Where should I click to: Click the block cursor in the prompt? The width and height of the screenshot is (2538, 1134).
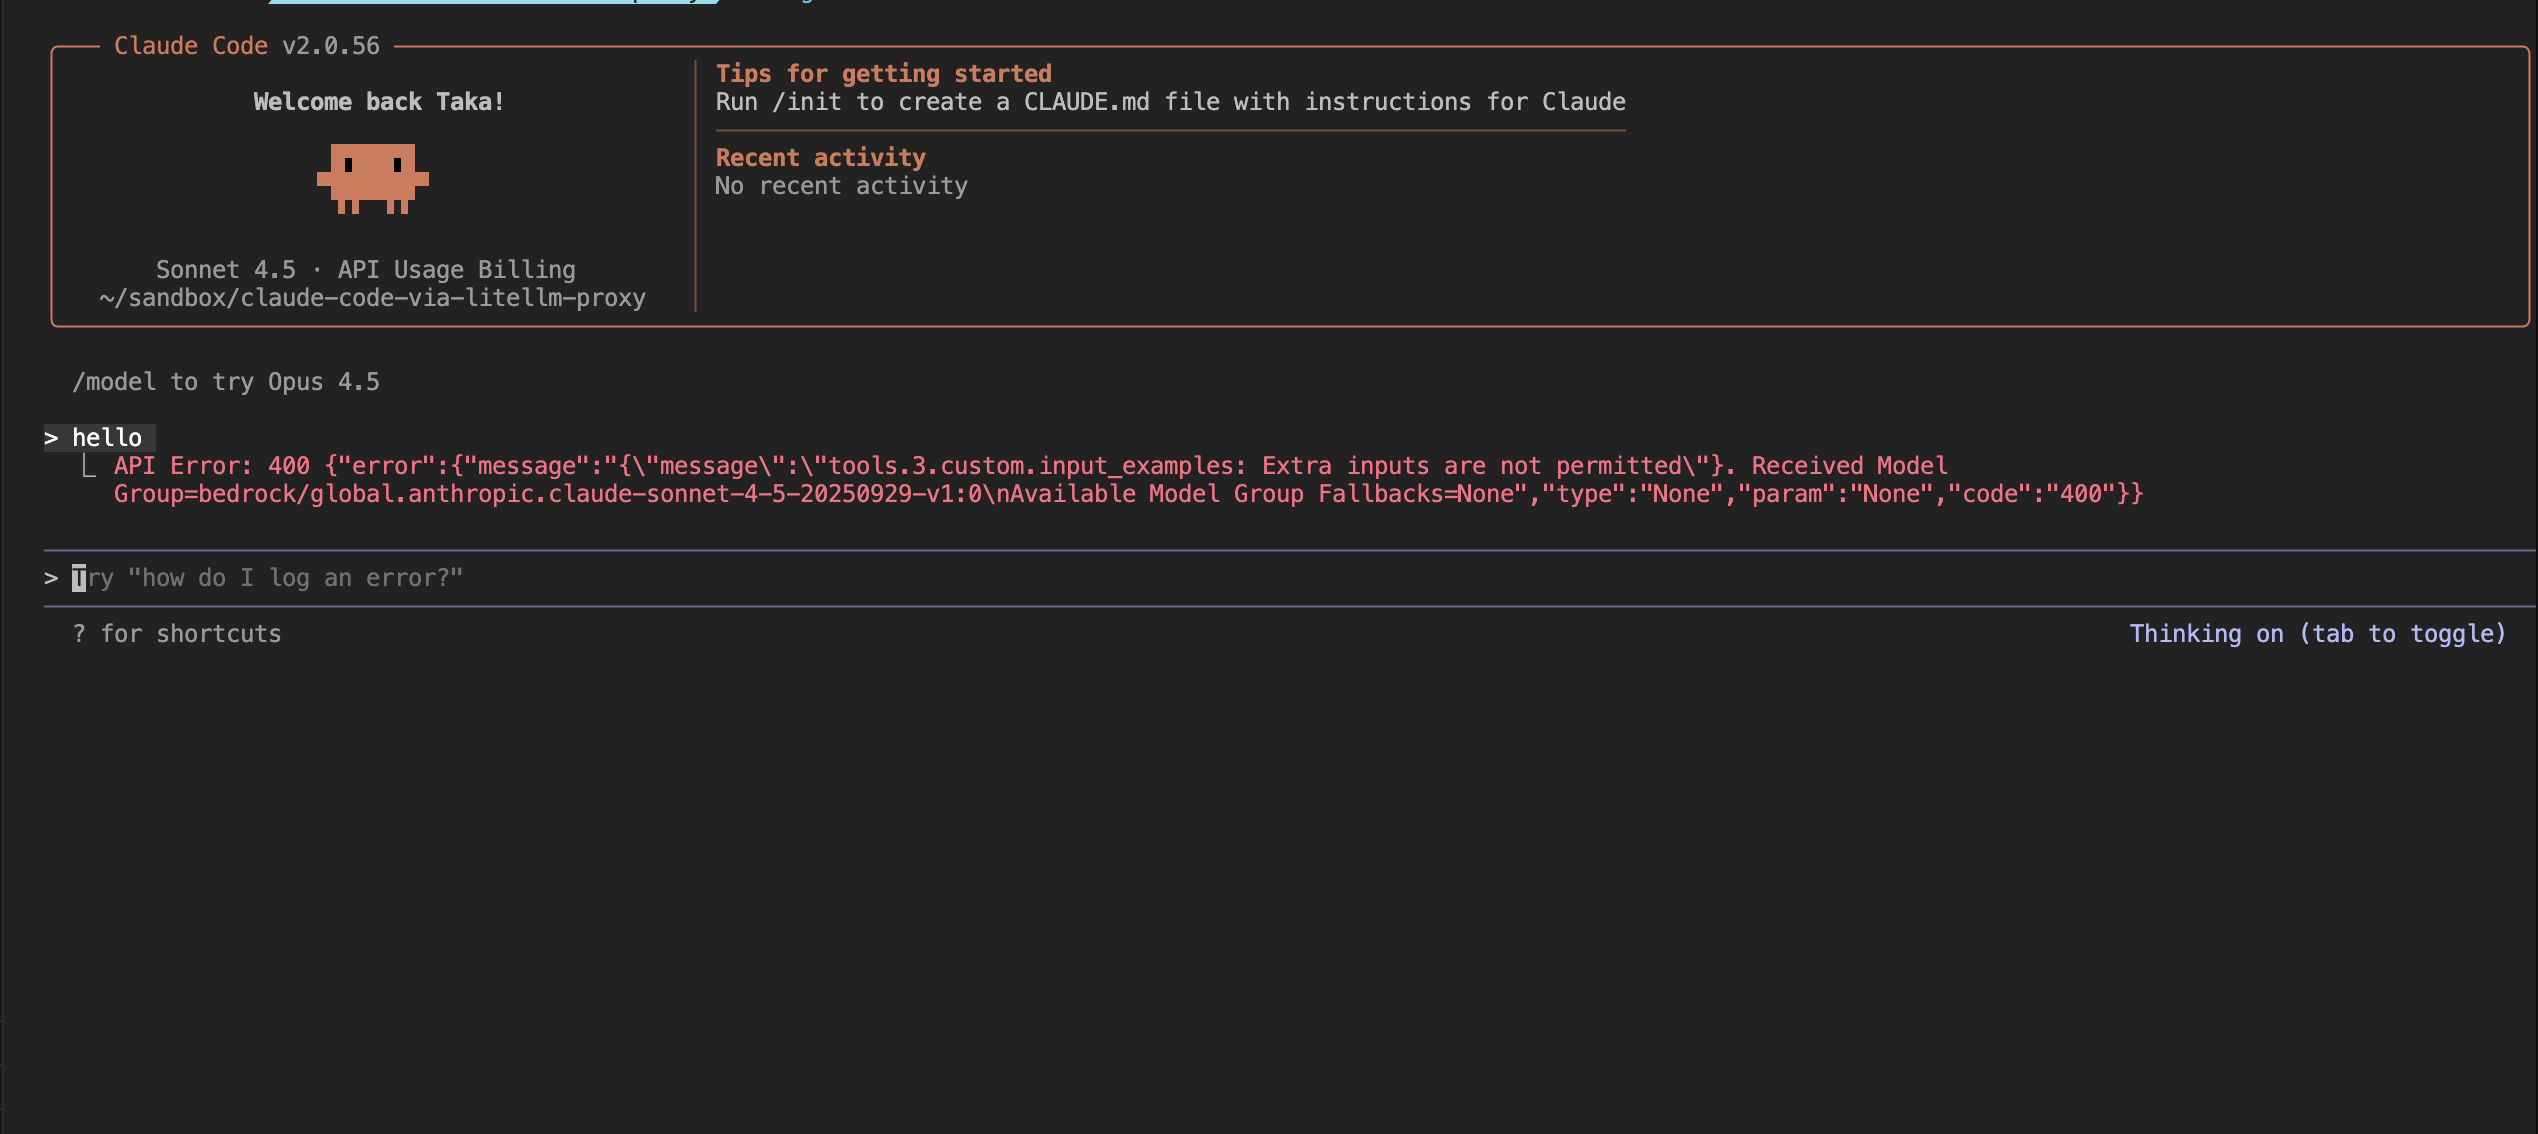tap(79, 578)
